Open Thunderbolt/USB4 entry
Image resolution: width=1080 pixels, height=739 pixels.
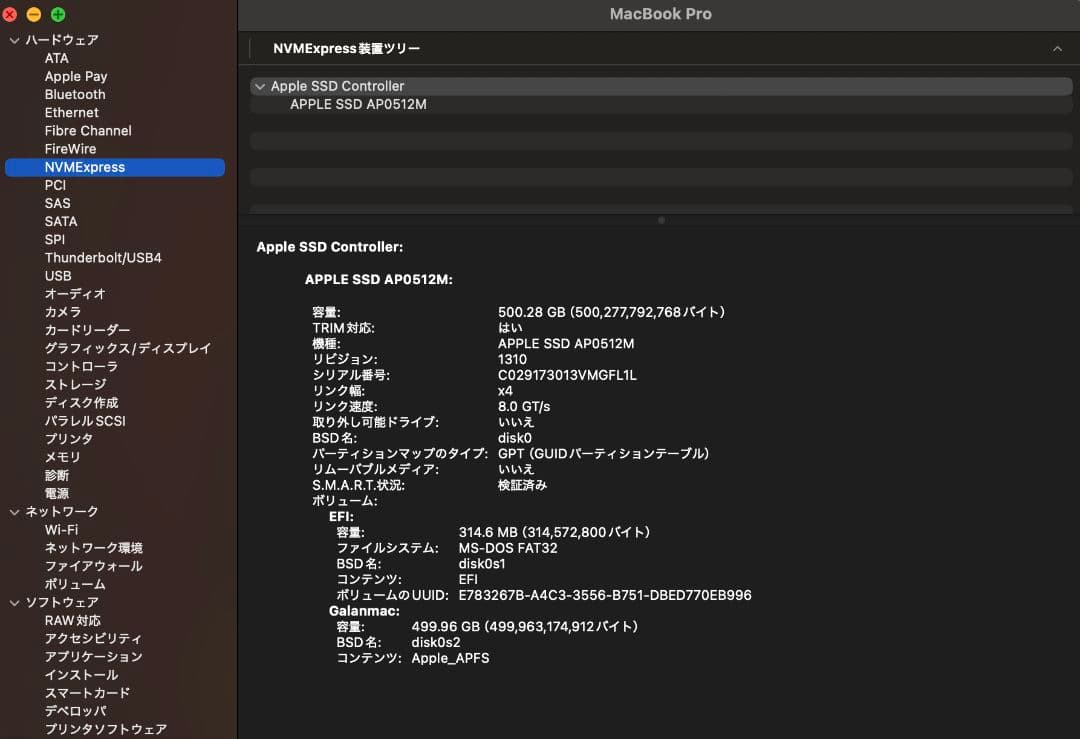pos(103,258)
